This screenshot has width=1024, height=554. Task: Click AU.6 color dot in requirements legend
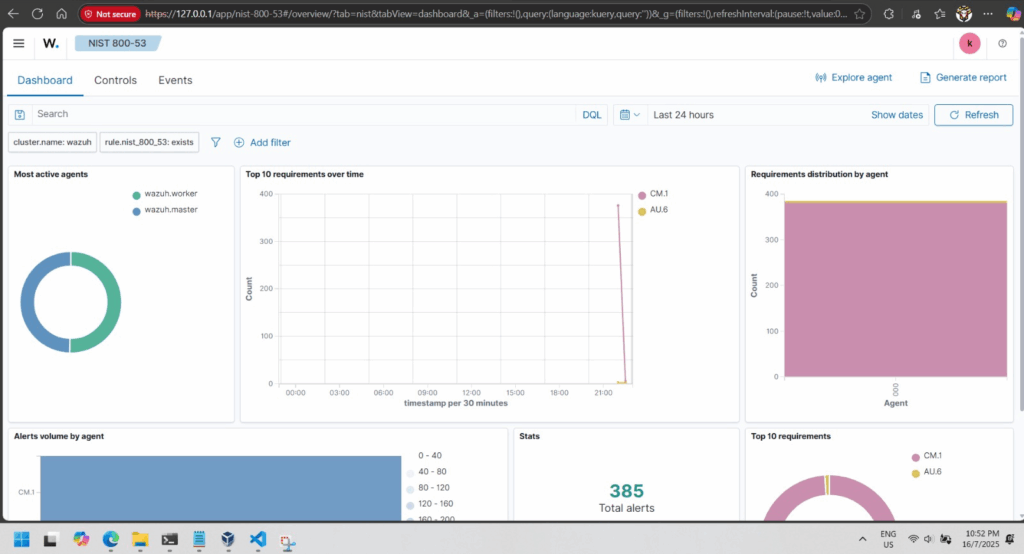[915, 471]
